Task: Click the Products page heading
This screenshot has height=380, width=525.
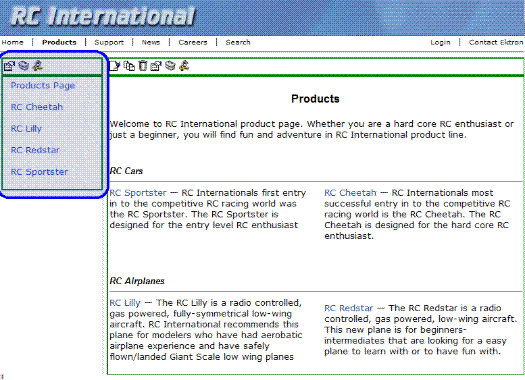Action: coord(315,99)
